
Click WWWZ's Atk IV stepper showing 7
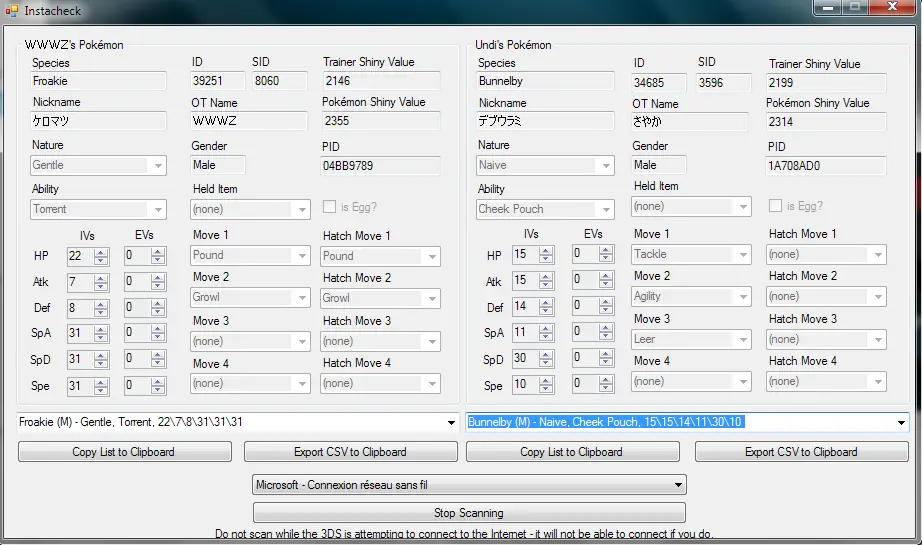[88, 282]
